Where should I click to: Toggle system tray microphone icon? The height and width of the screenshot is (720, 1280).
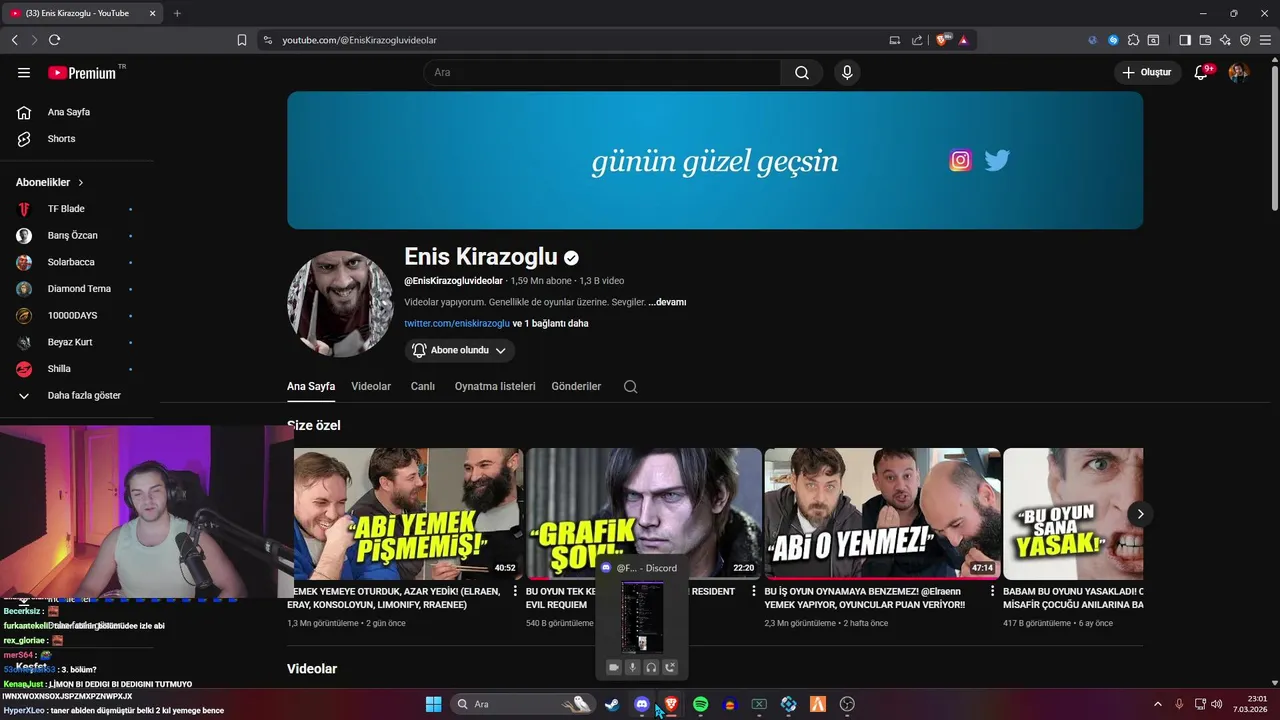[x=1179, y=704]
